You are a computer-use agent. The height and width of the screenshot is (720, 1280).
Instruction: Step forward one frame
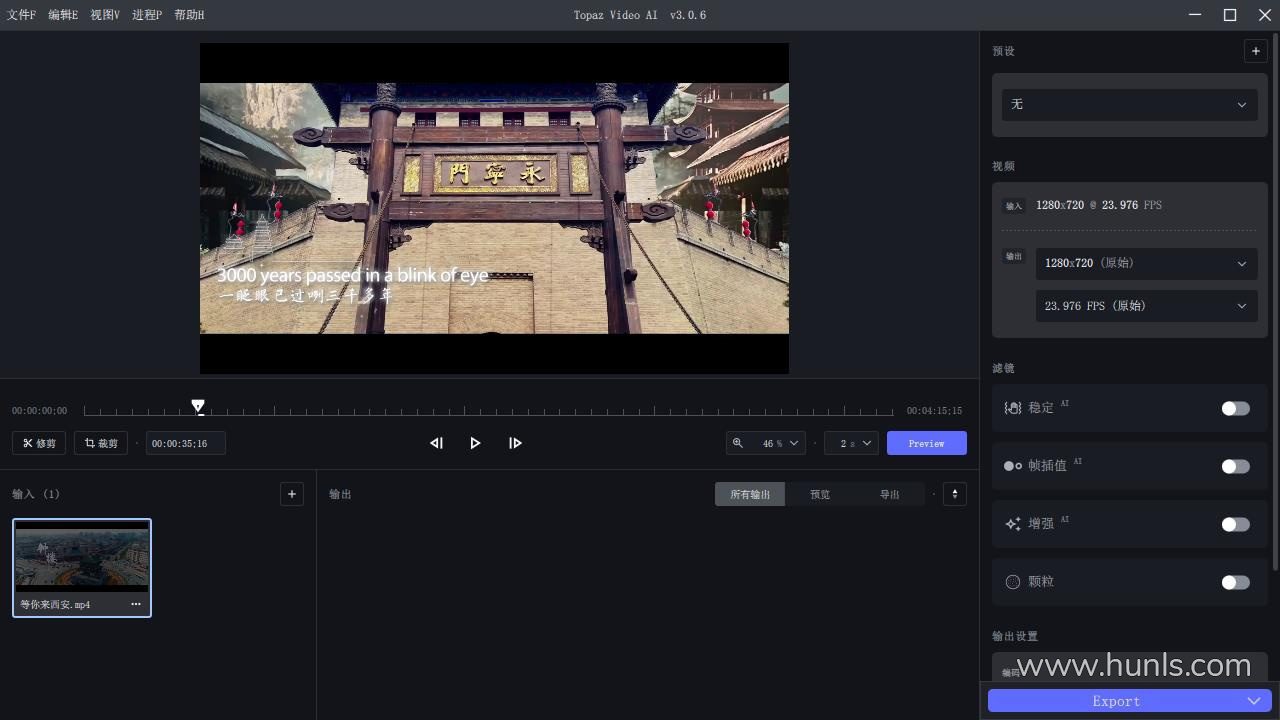pyautogui.click(x=515, y=443)
